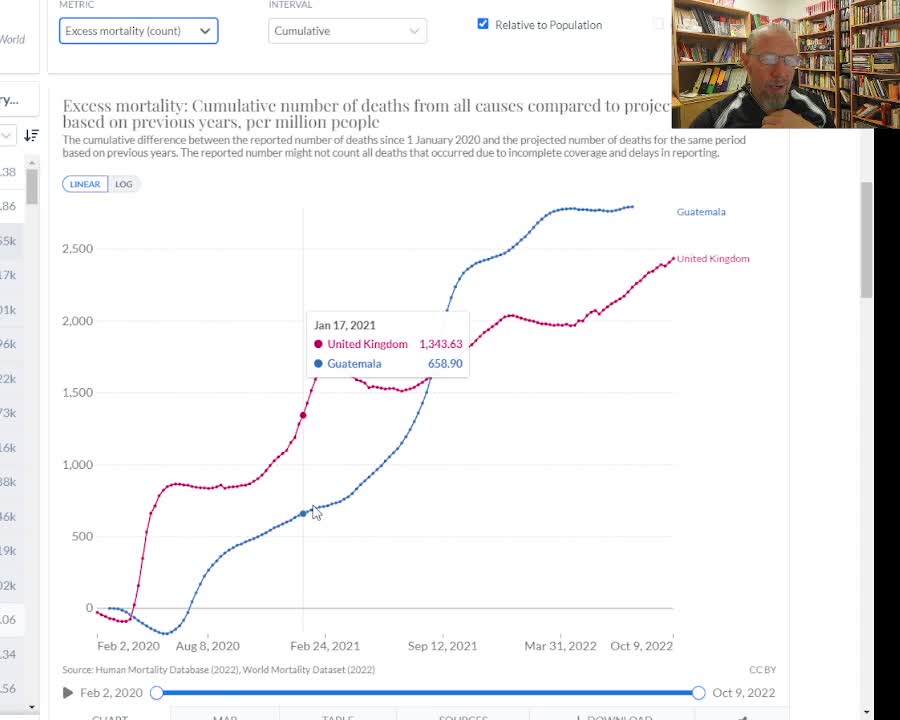
Task: Select the LINEAR scale toggle
Action: [85, 184]
